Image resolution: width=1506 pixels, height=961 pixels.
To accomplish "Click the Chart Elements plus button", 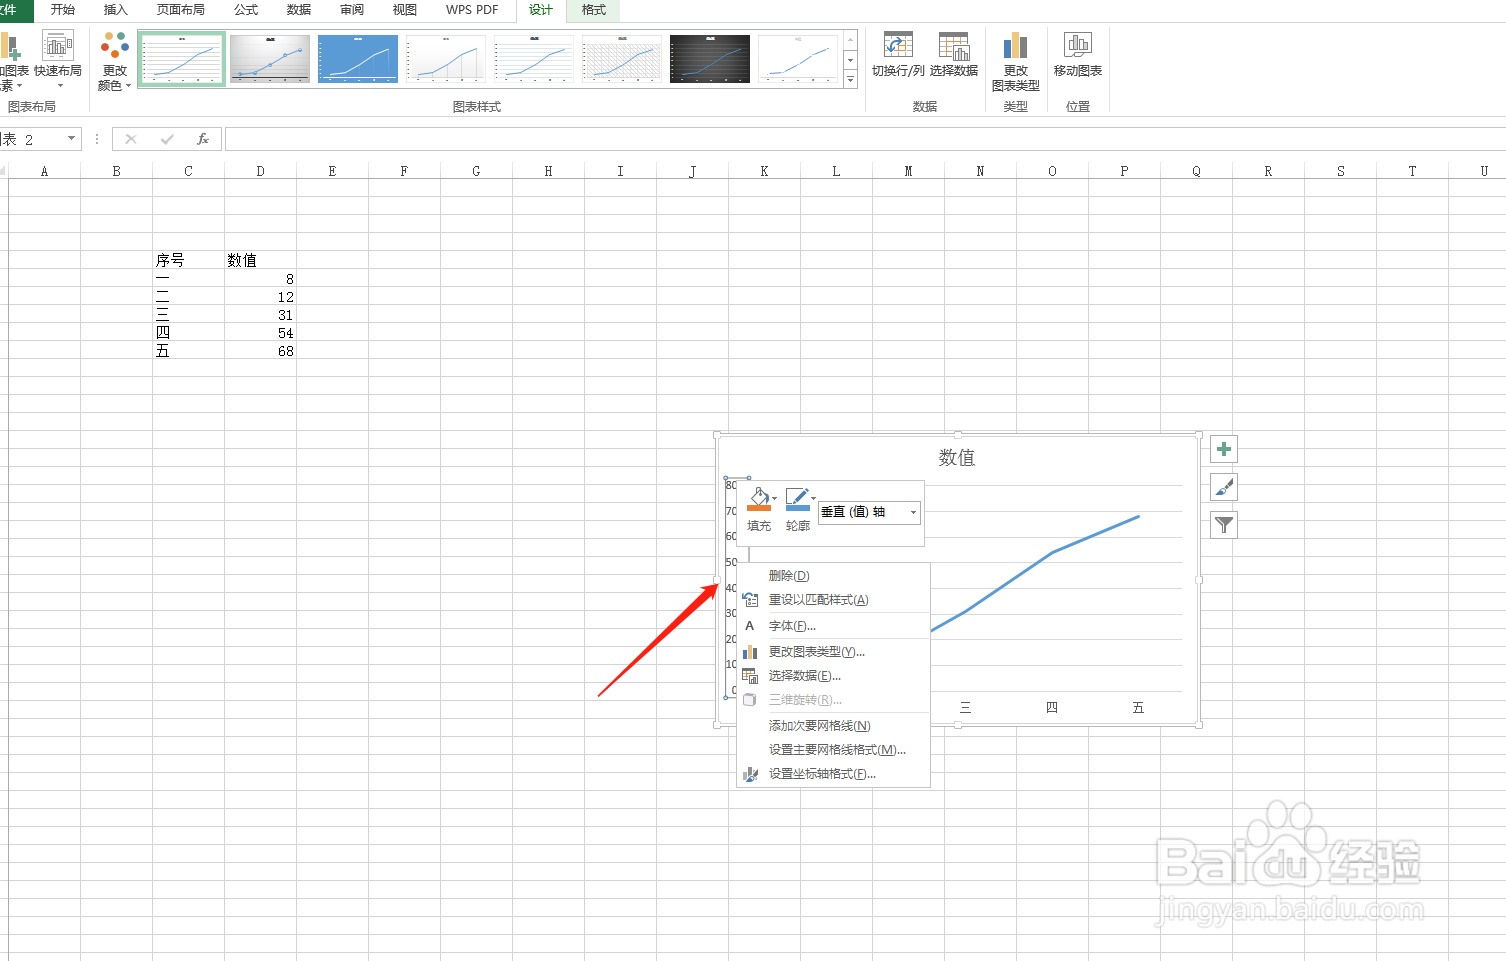I will coord(1224,449).
